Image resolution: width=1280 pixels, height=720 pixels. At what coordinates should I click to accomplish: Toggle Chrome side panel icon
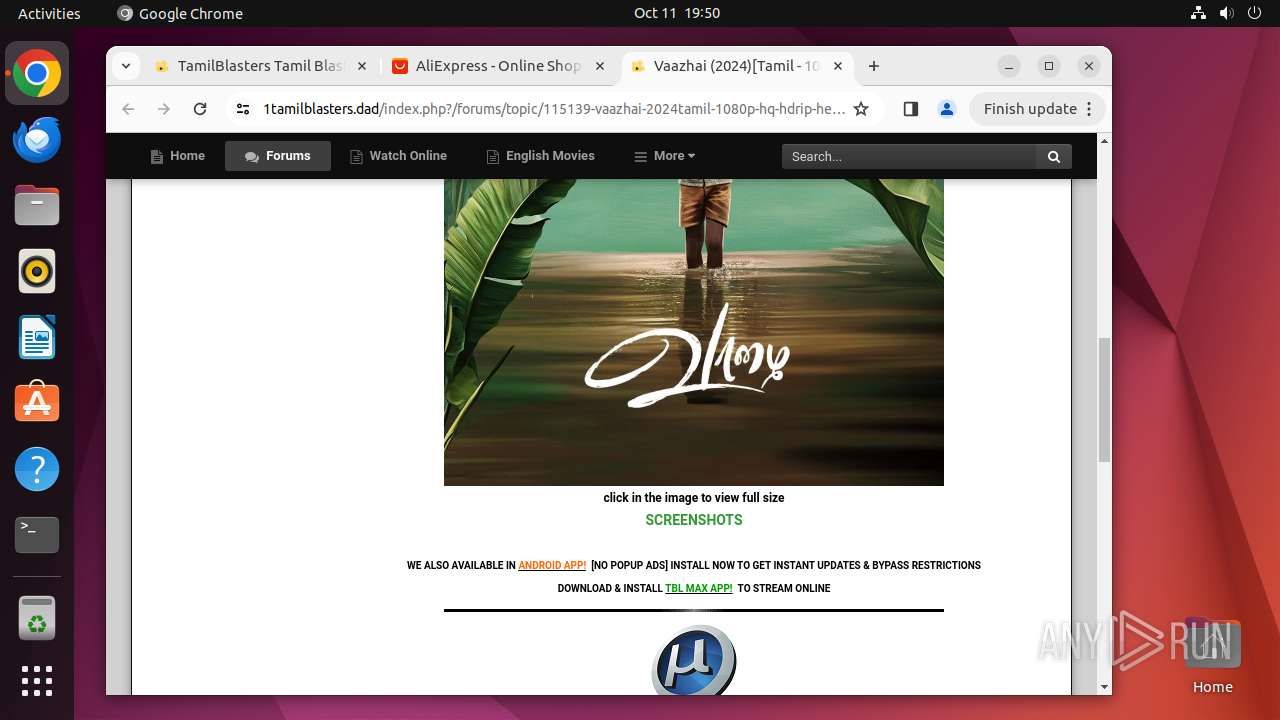910,109
